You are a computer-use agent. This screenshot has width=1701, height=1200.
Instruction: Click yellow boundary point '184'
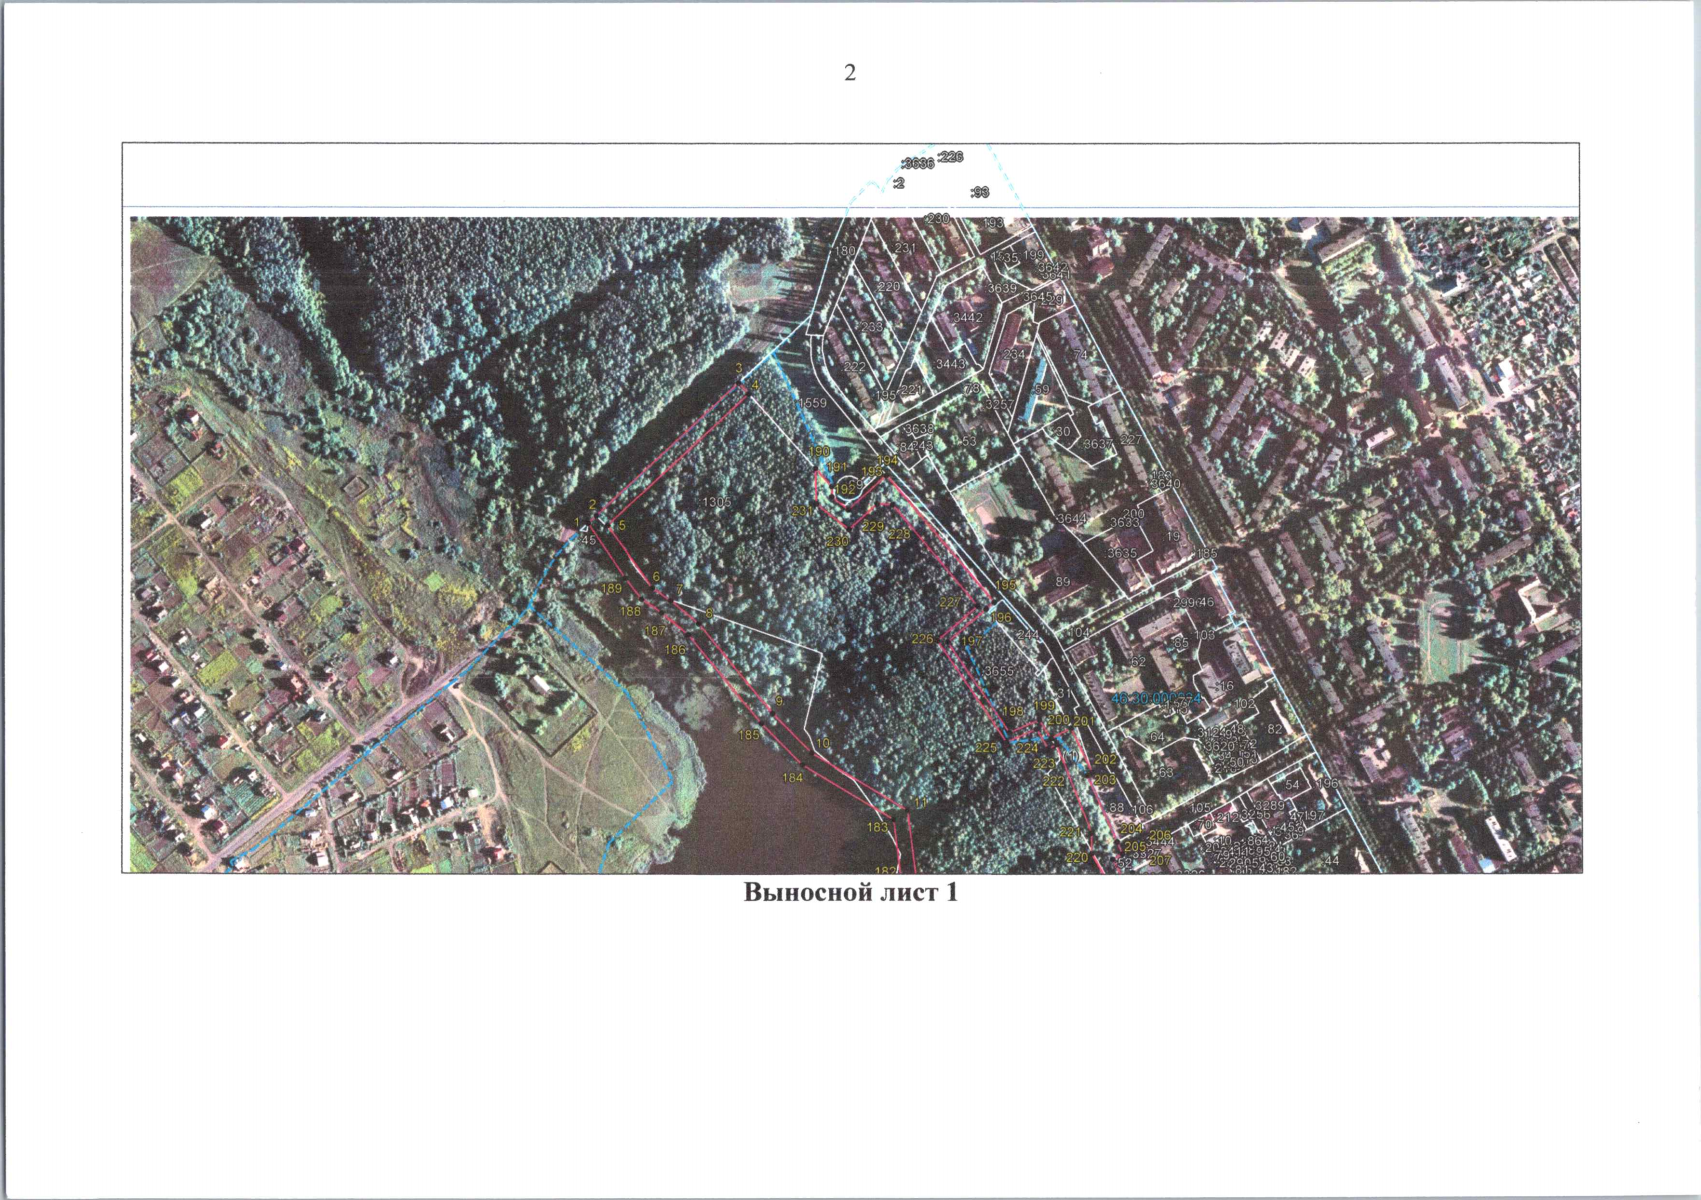coord(793,777)
